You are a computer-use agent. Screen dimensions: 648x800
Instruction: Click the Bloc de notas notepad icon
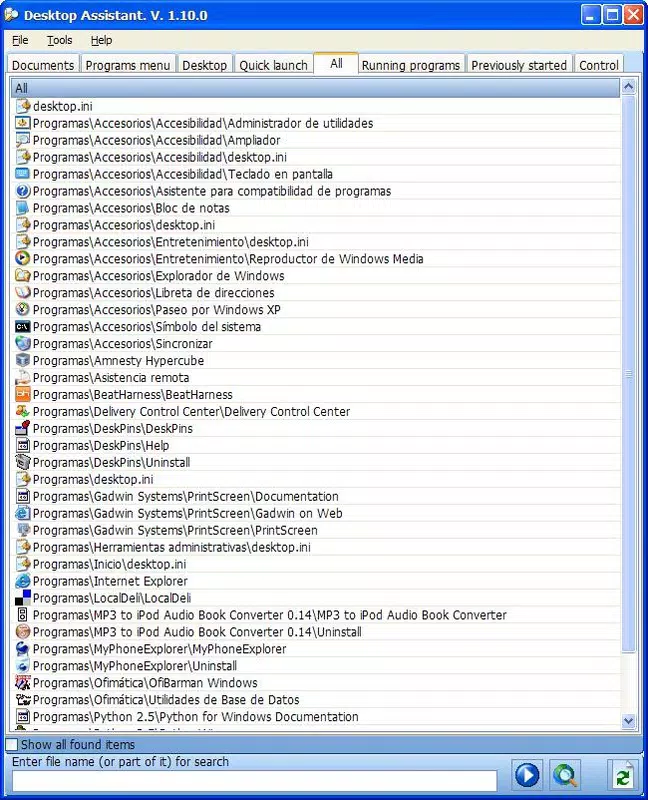click(x=22, y=208)
